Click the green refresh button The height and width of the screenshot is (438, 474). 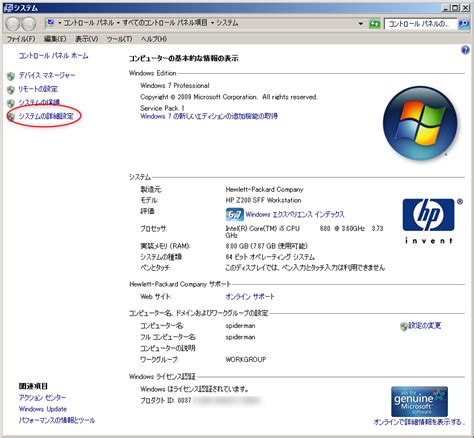(375, 24)
